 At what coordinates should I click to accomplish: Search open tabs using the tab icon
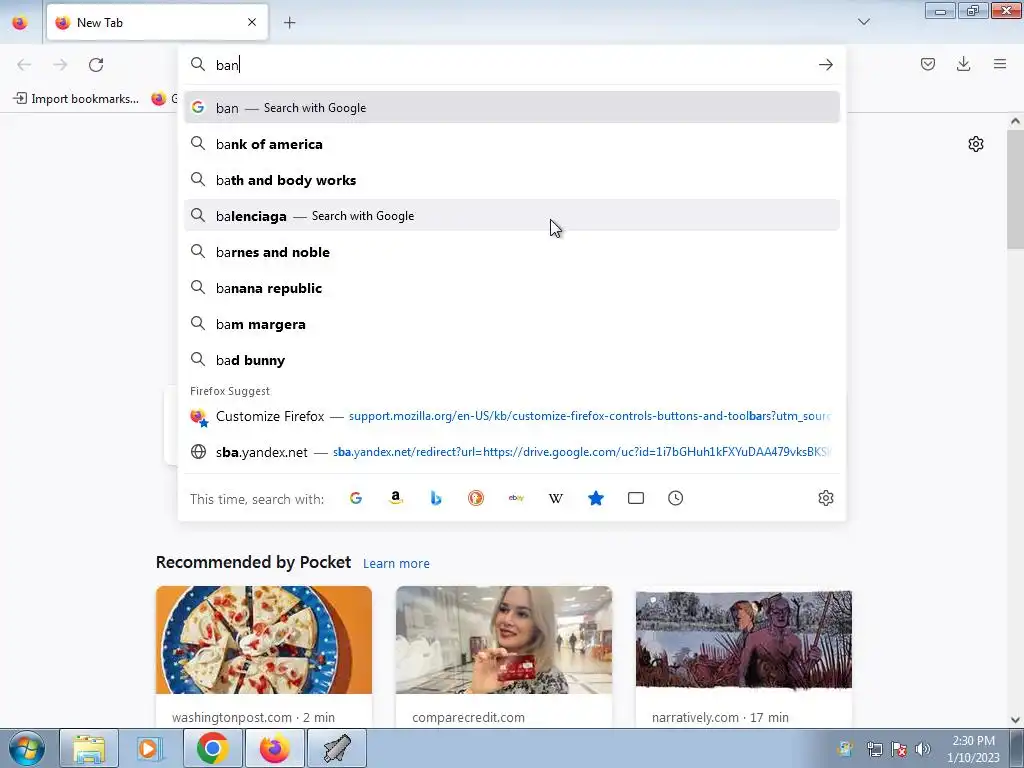636,498
